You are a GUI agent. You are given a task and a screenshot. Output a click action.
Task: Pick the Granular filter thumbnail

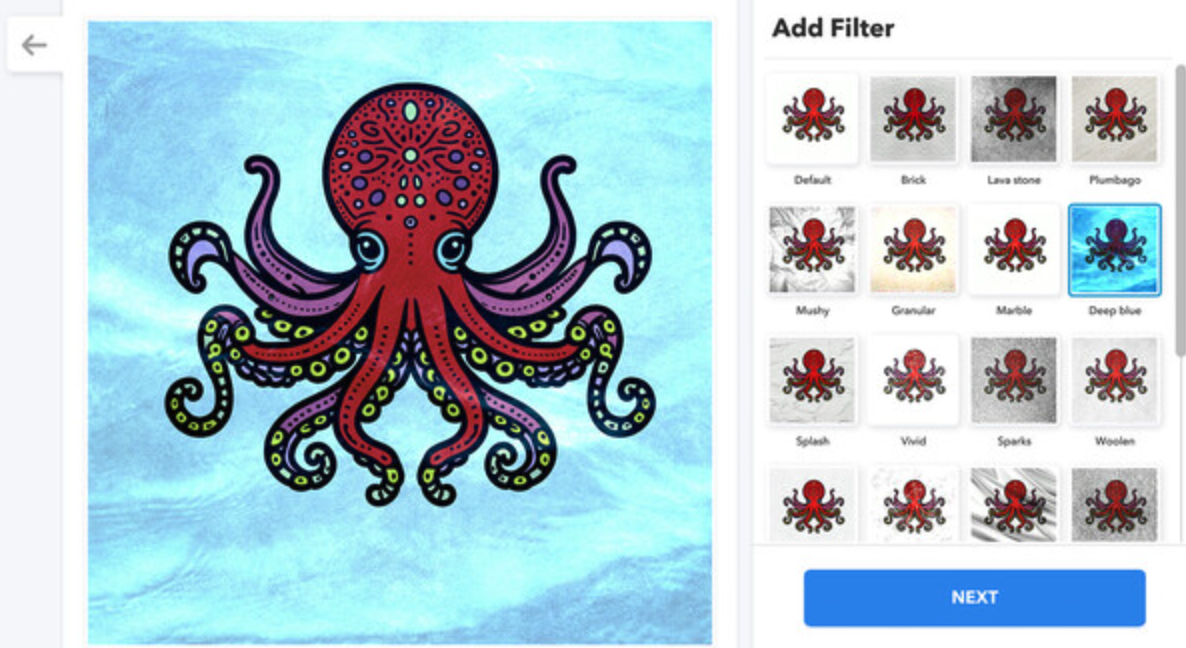(x=913, y=250)
